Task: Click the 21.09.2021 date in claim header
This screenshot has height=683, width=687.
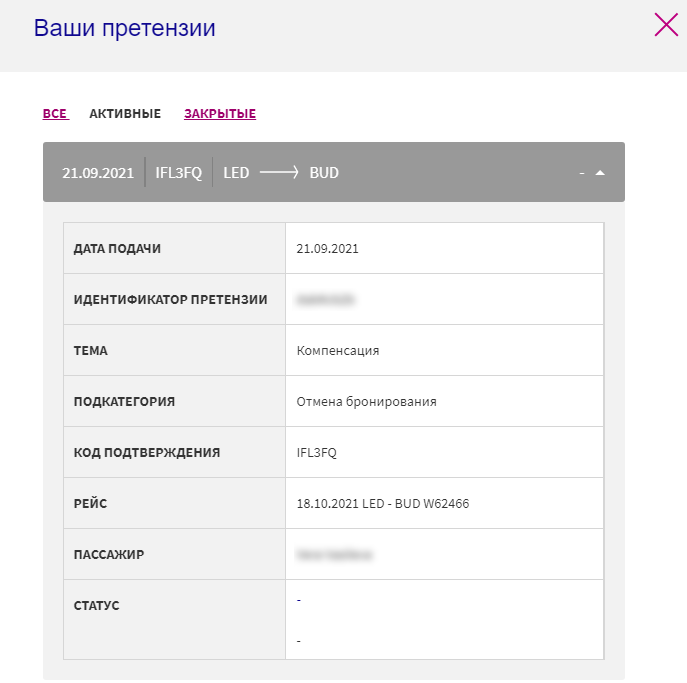Action: click(98, 173)
